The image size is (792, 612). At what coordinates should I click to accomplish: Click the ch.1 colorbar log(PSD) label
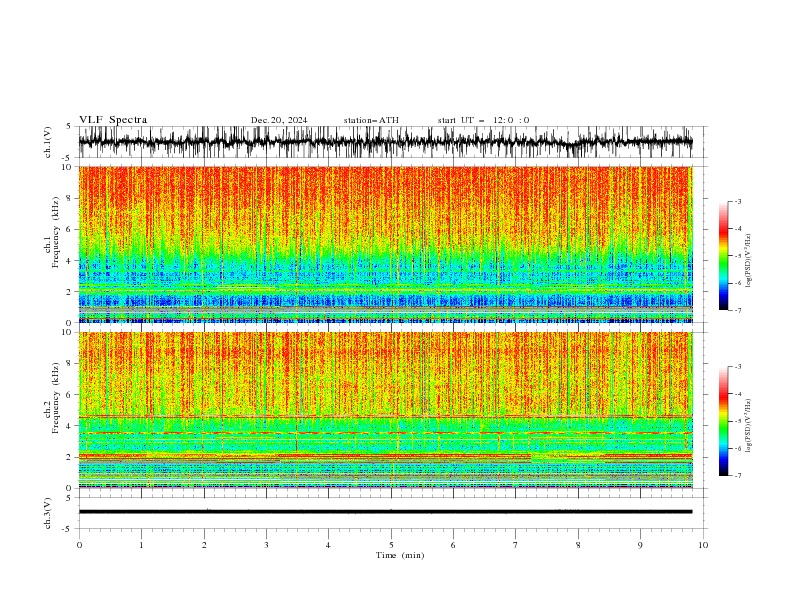point(748,261)
